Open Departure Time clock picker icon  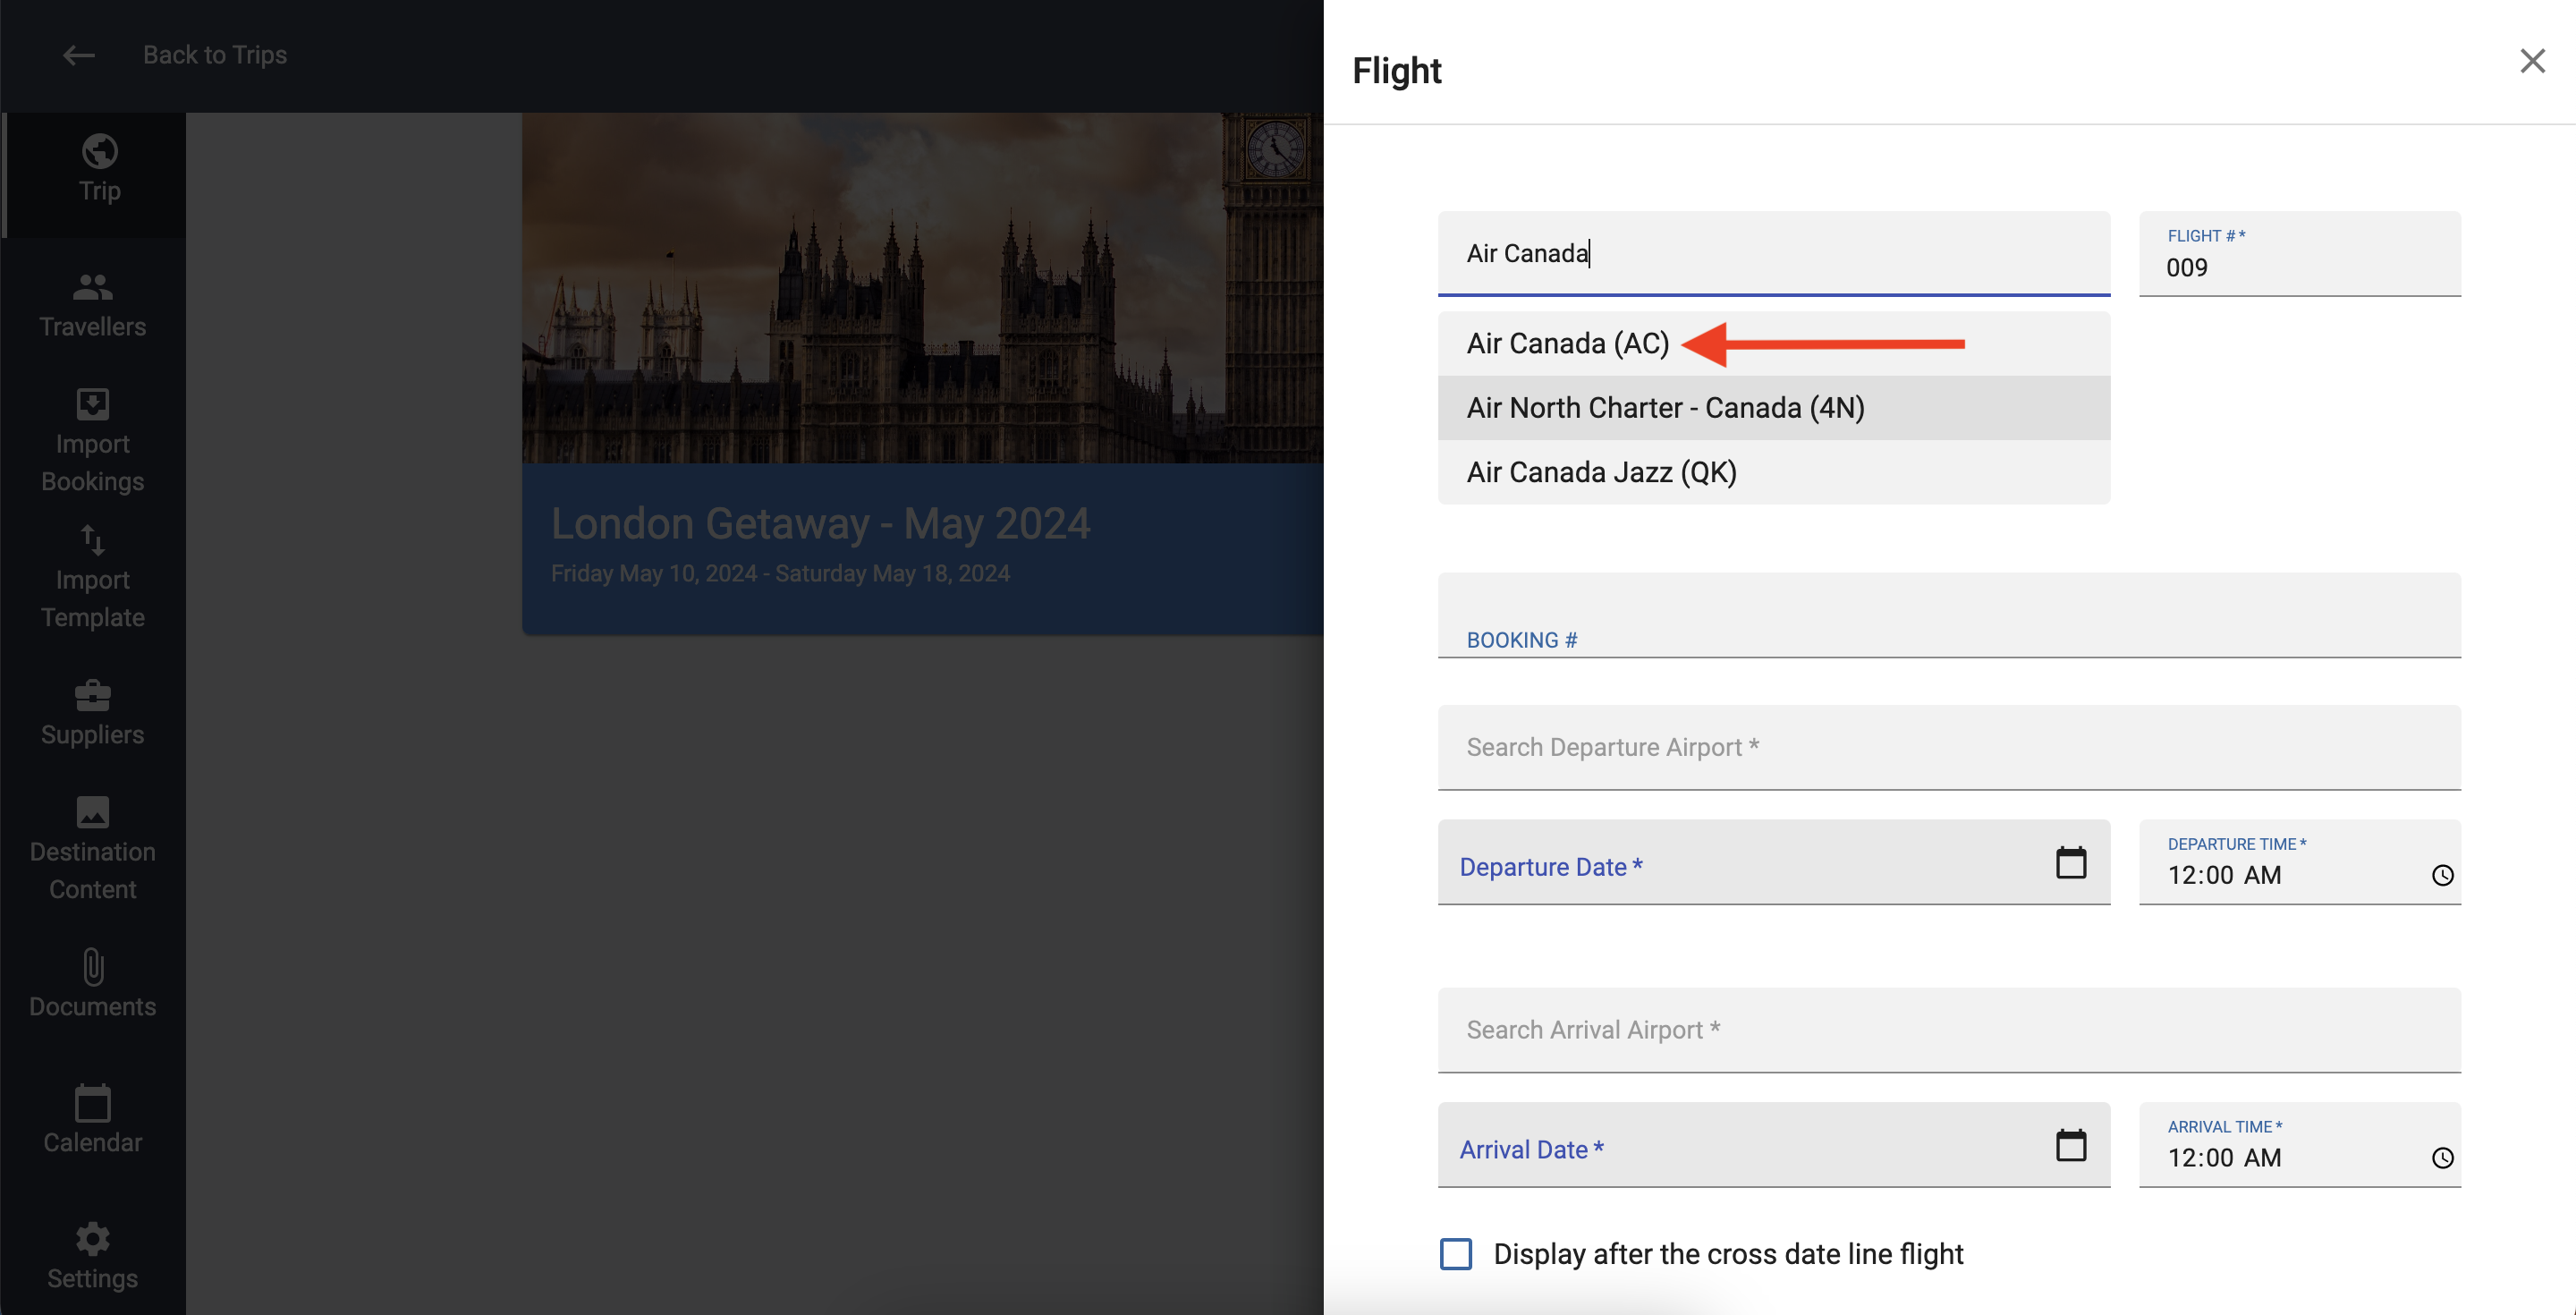point(2442,875)
